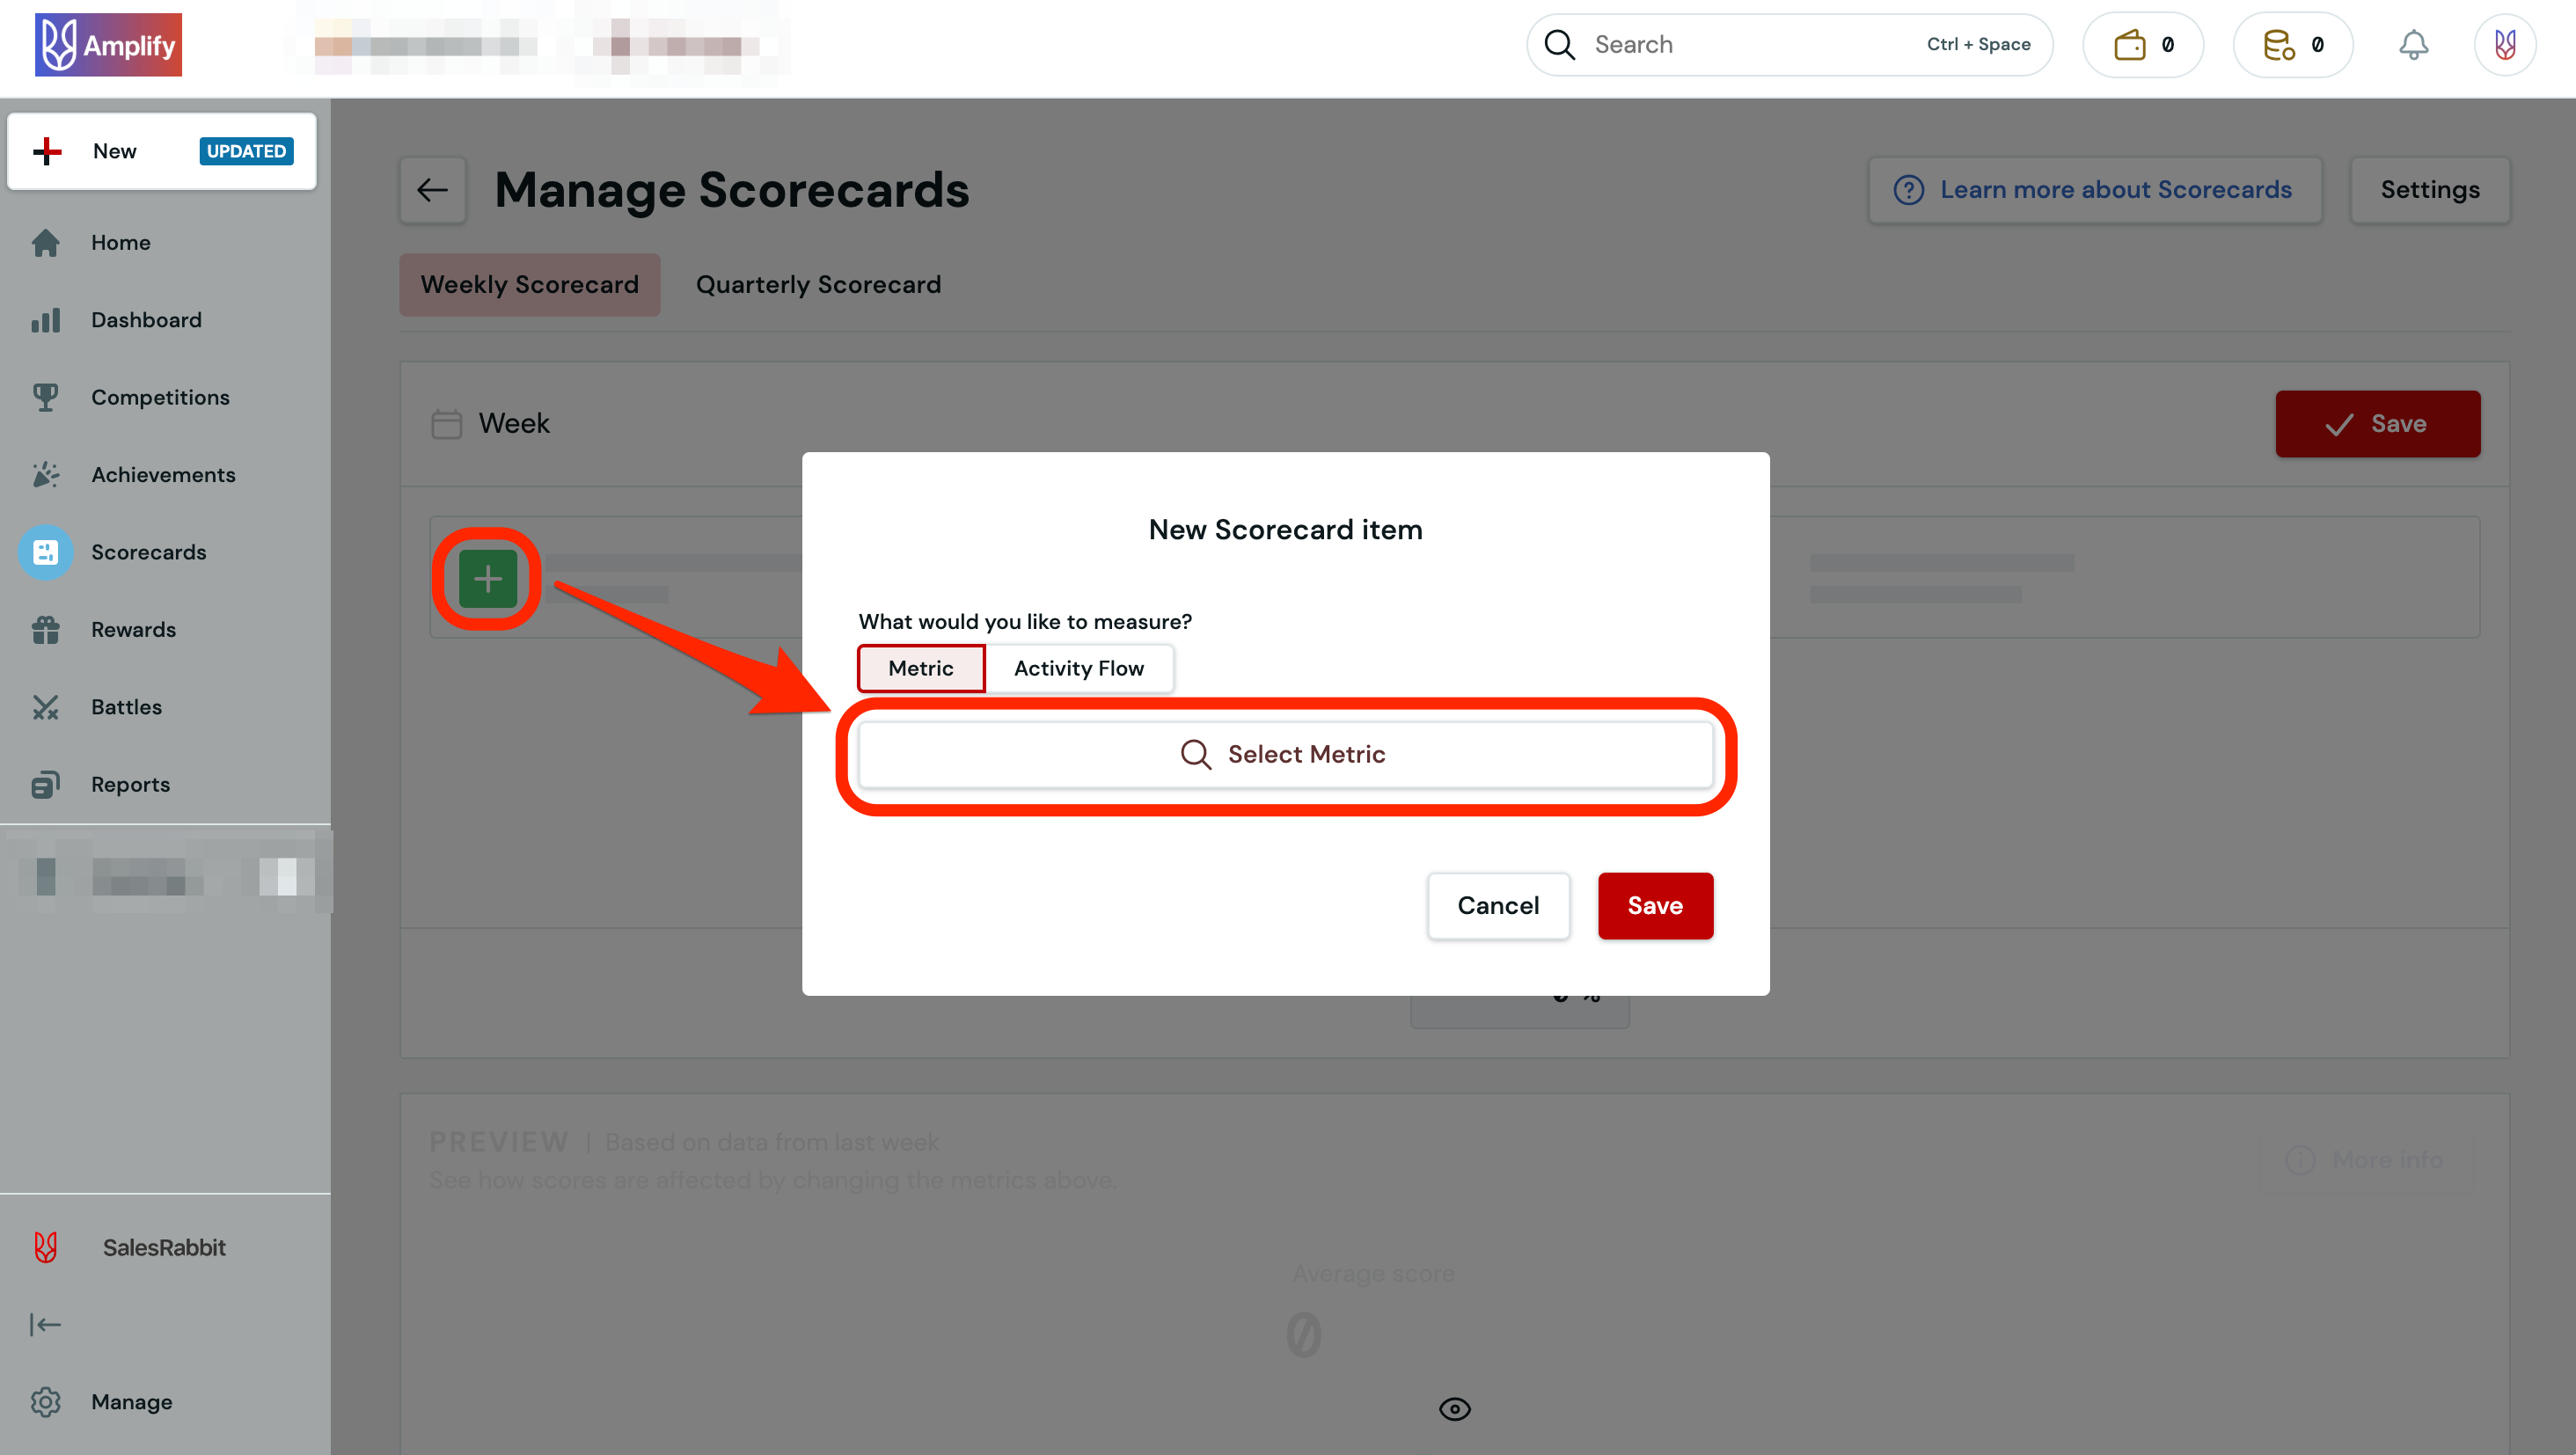This screenshot has height=1455, width=2576.
Task: Open Battles crossed-swords item in sidebar
Action: point(126,707)
